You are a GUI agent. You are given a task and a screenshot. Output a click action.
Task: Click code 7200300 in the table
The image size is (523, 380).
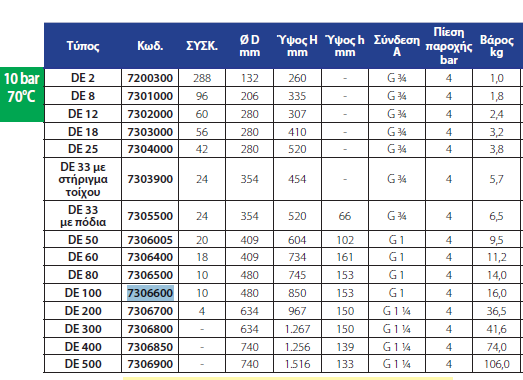coord(150,78)
